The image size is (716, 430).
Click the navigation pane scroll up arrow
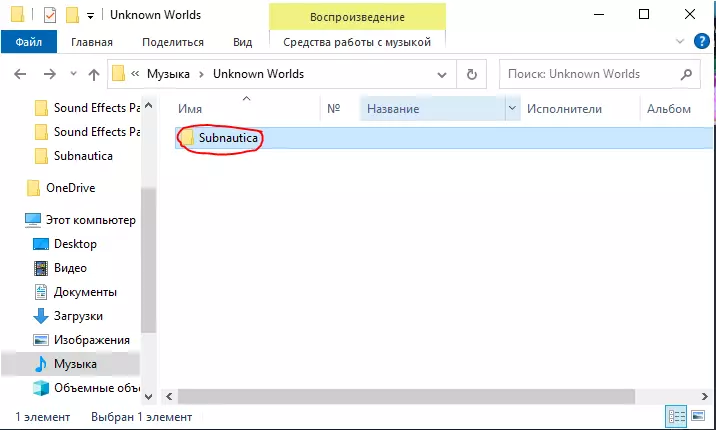tap(148, 105)
